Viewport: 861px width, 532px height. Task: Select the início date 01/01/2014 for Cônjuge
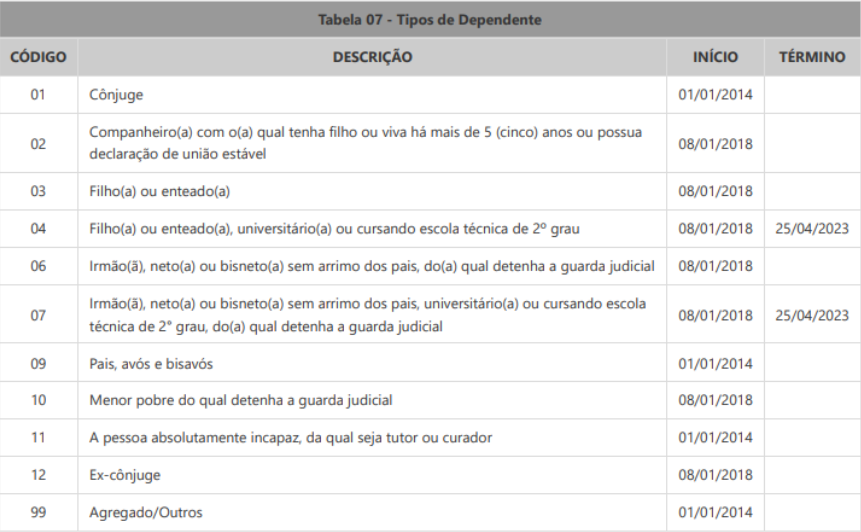pos(715,95)
